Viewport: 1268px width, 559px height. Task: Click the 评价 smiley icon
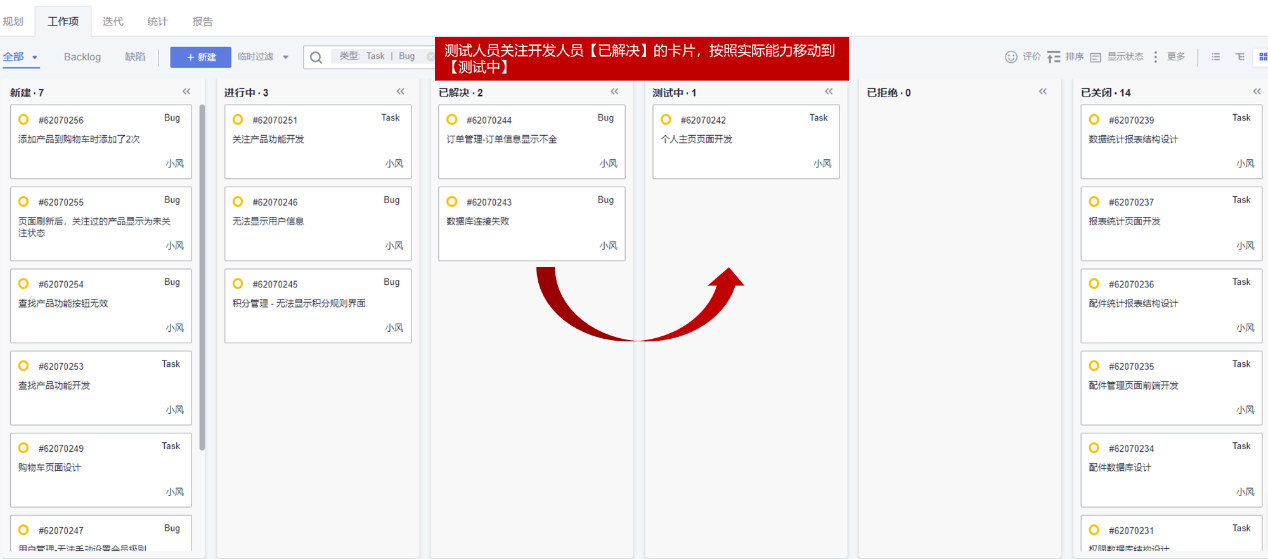pyautogui.click(x=1011, y=57)
